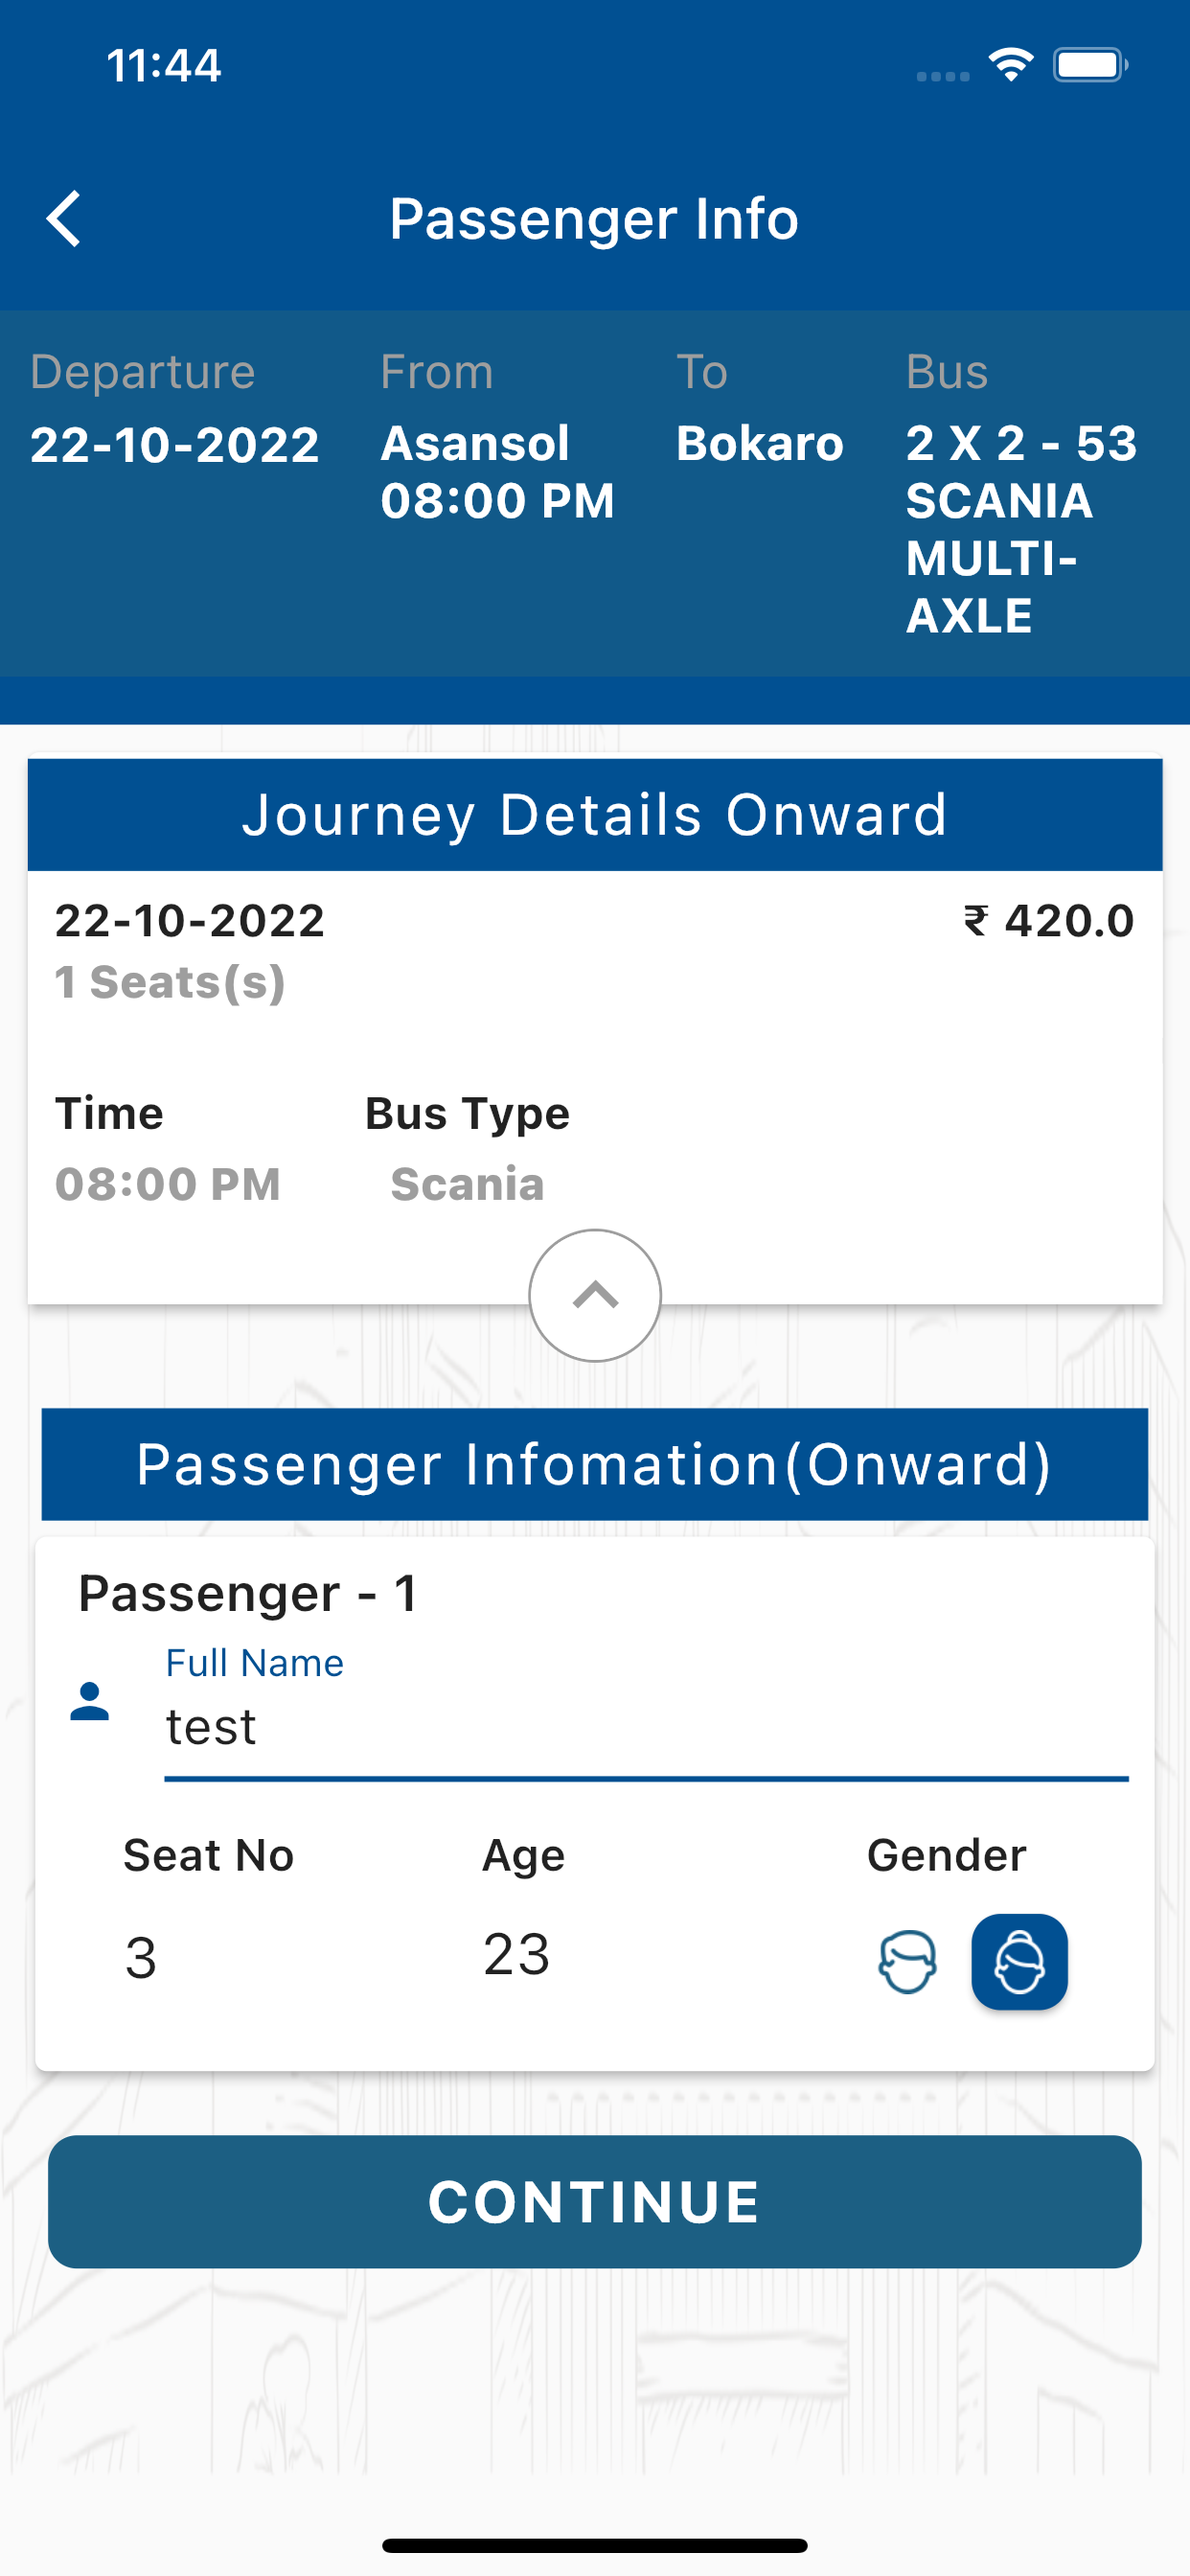Select the female gender icon

point(1019,1962)
